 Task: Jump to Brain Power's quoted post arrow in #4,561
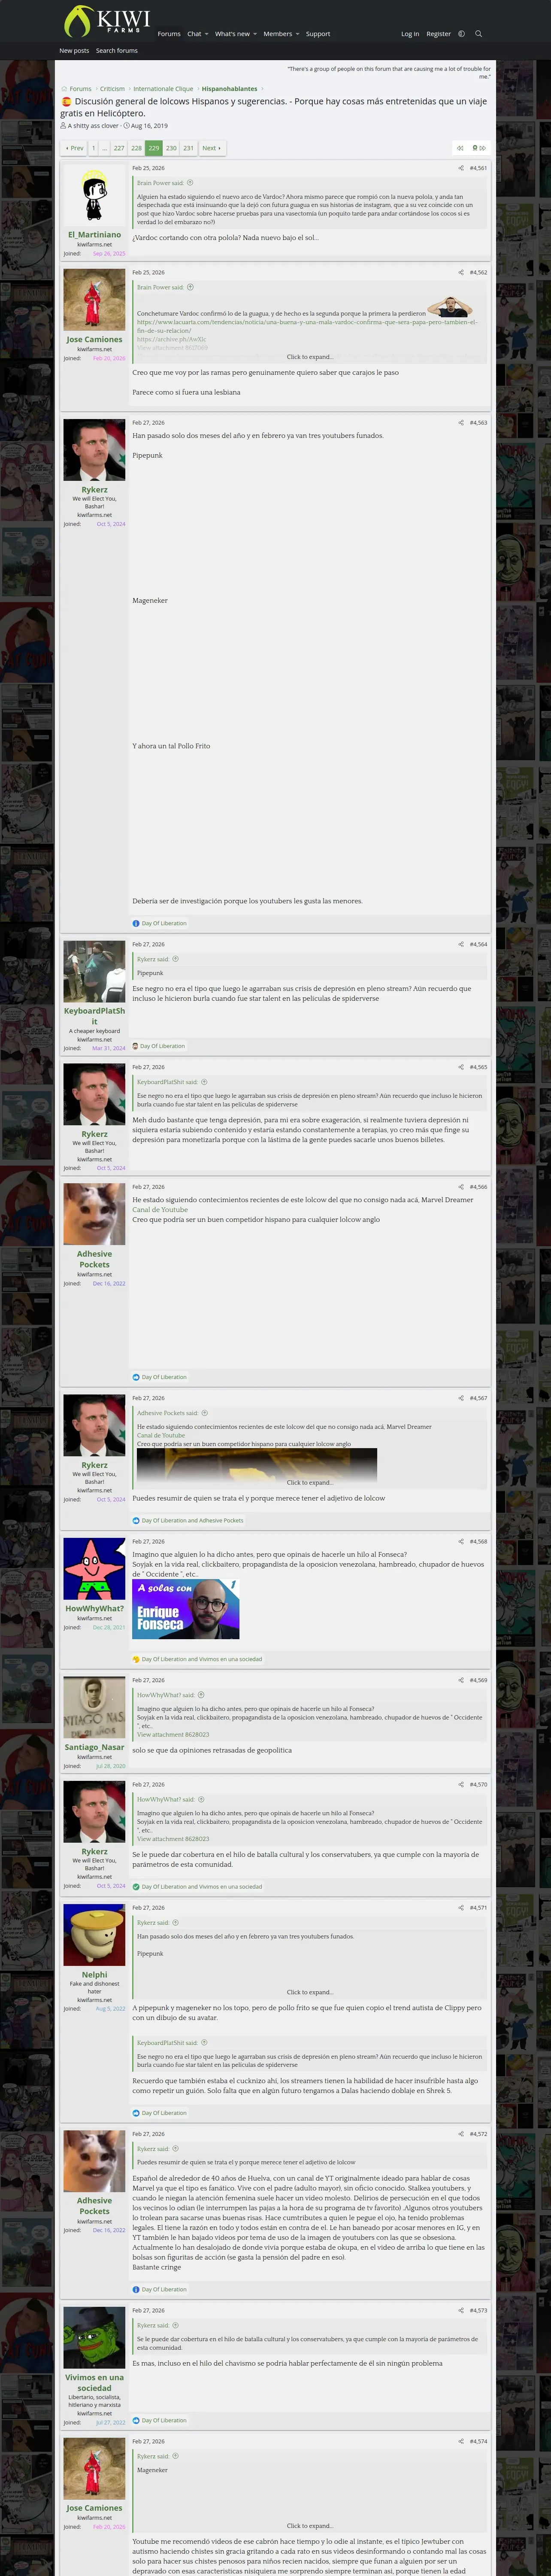[190, 183]
